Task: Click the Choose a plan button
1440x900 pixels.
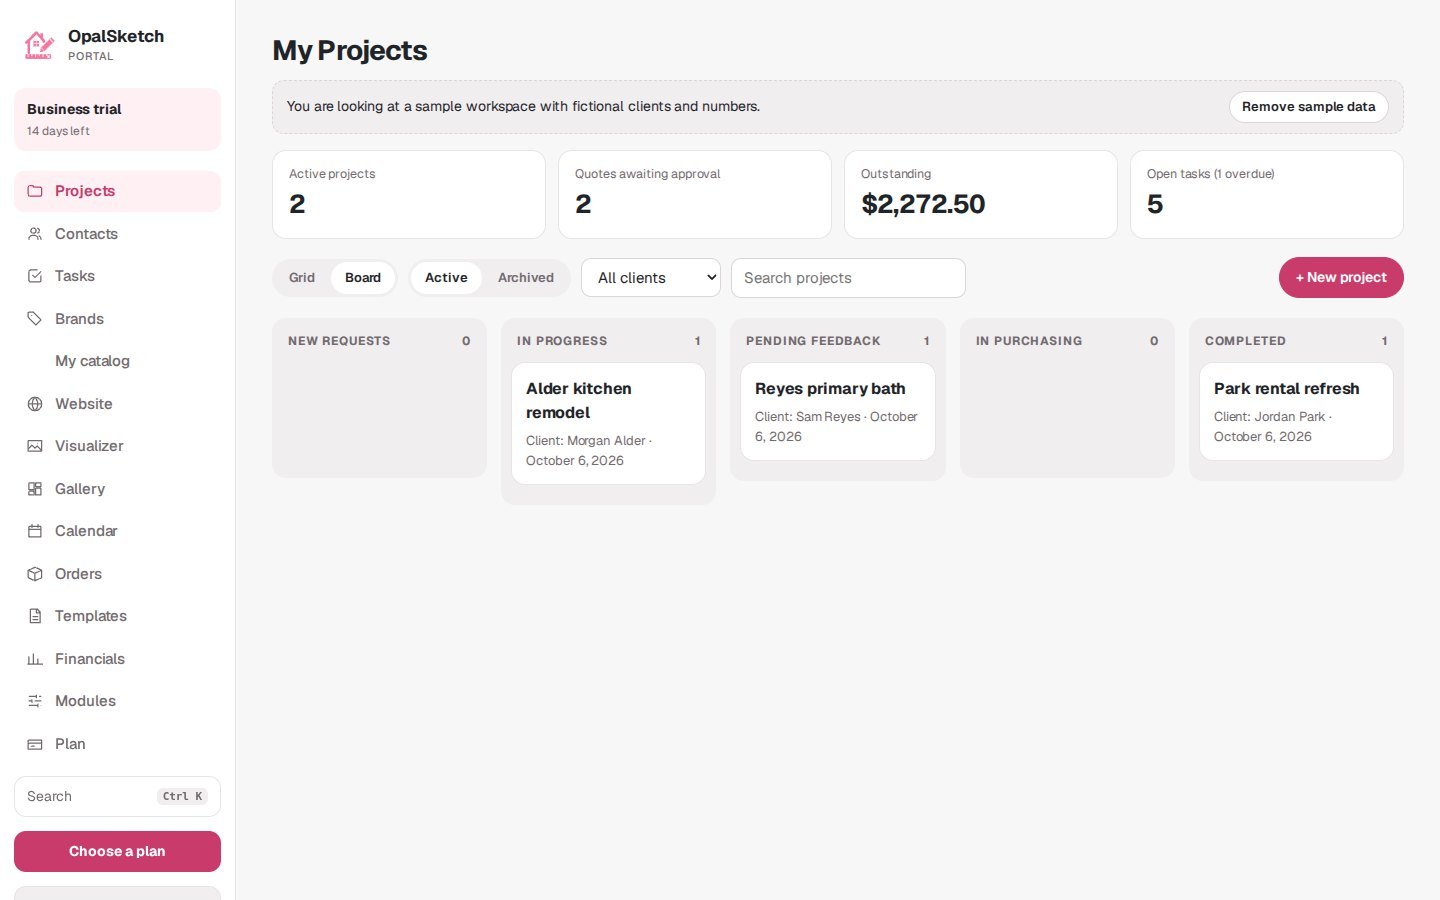Action: point(117,852)
